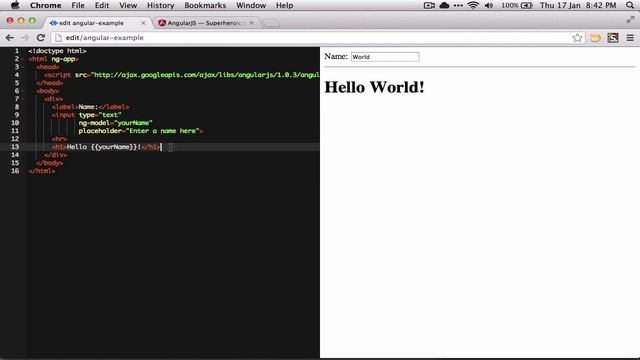Open the File menu

tap(78, 5)
